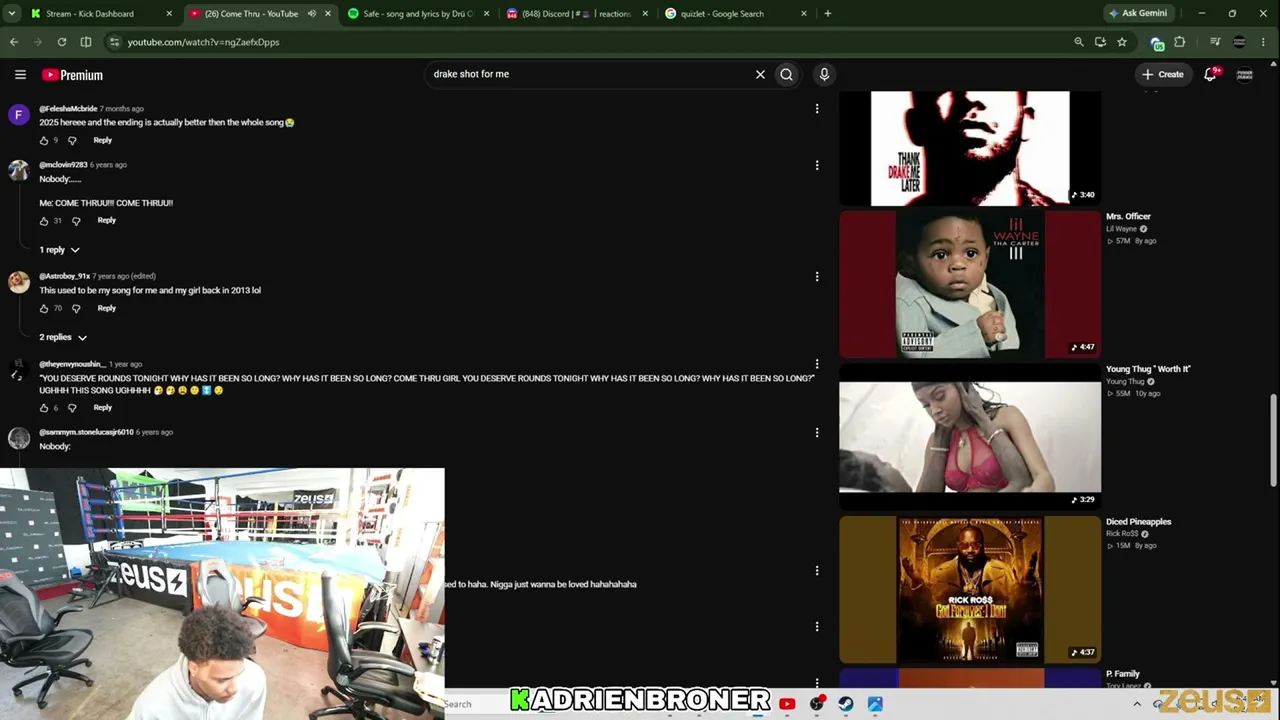Select the Come Thru - YouTube tab

pyautogui.click(x=250, y=14)
